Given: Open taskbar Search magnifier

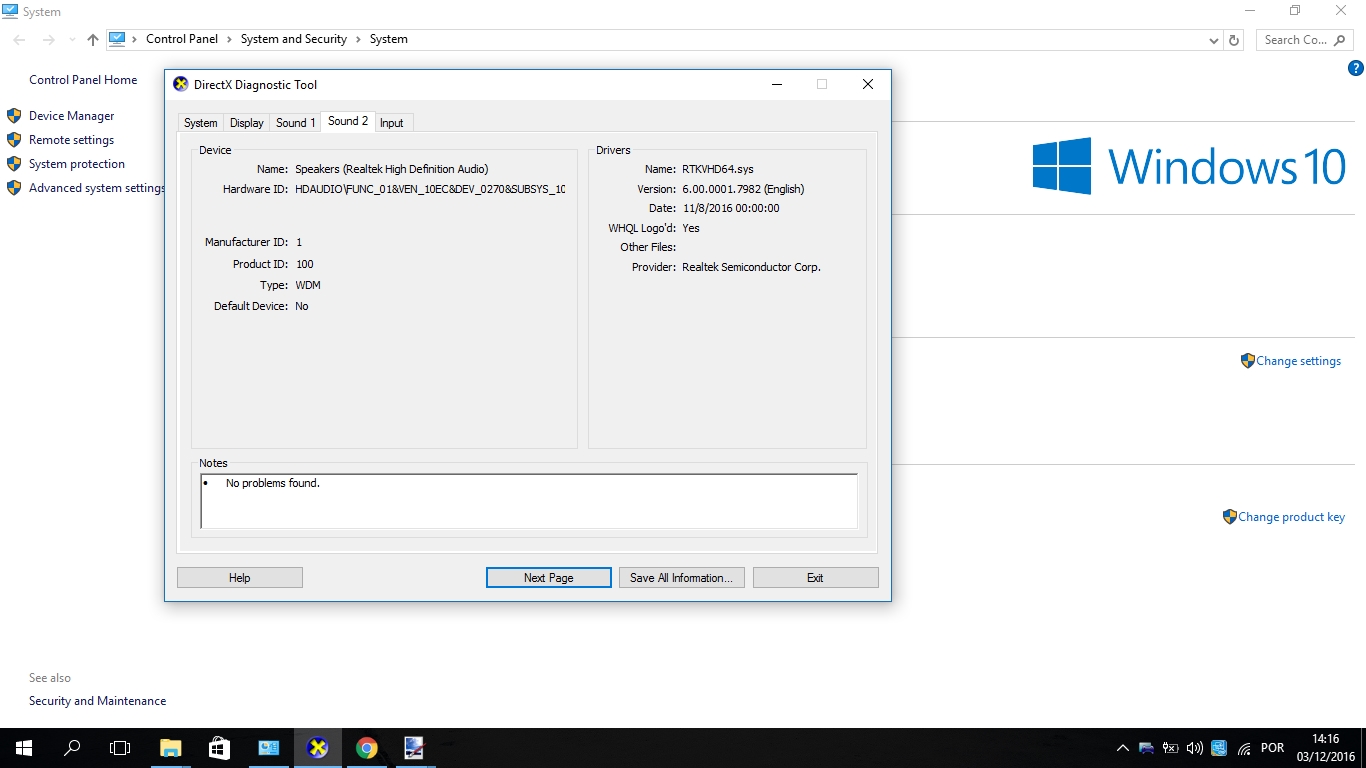Looking at the screenshot, I should (72, 748).
